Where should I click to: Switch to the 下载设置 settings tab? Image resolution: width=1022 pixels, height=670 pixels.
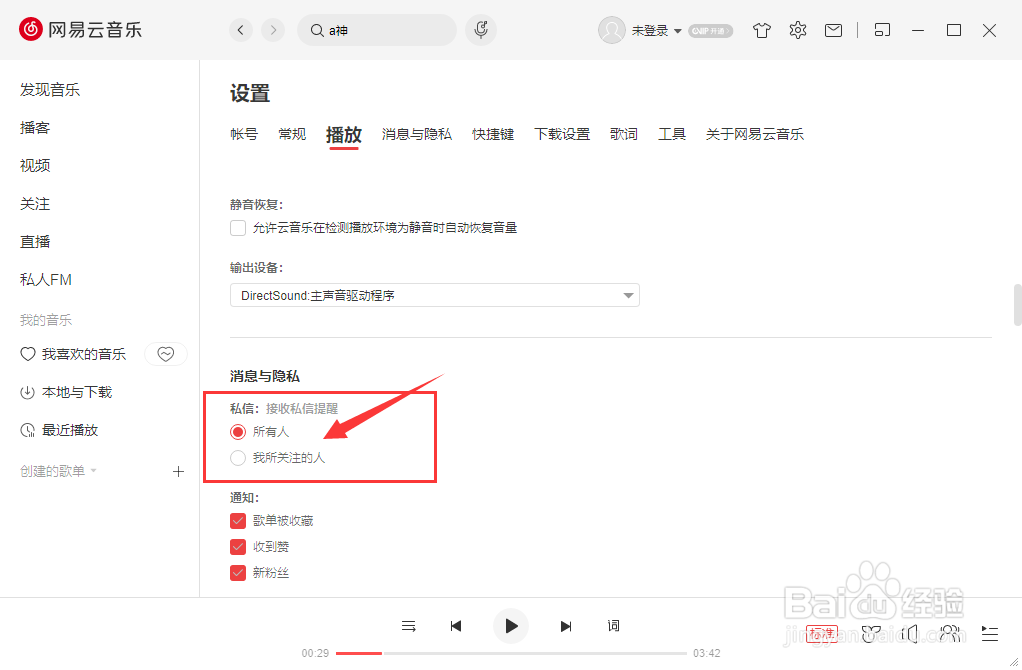coord(561,133)
